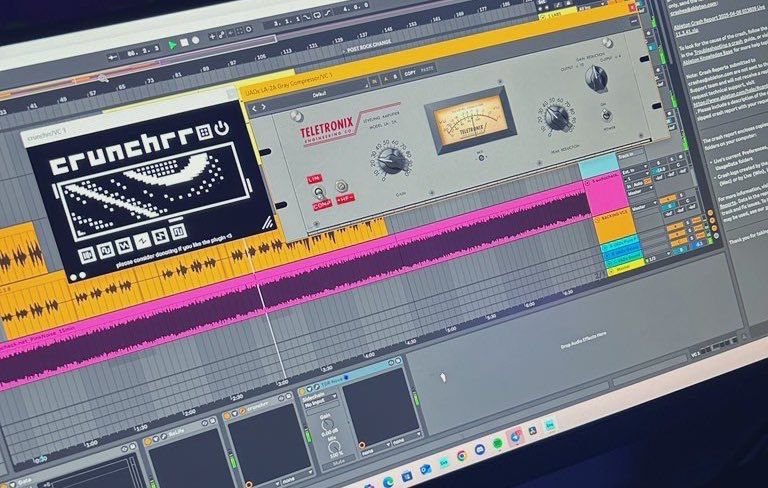
Task: Open Google Chrome from the taskbar
Action: (462, 456)
